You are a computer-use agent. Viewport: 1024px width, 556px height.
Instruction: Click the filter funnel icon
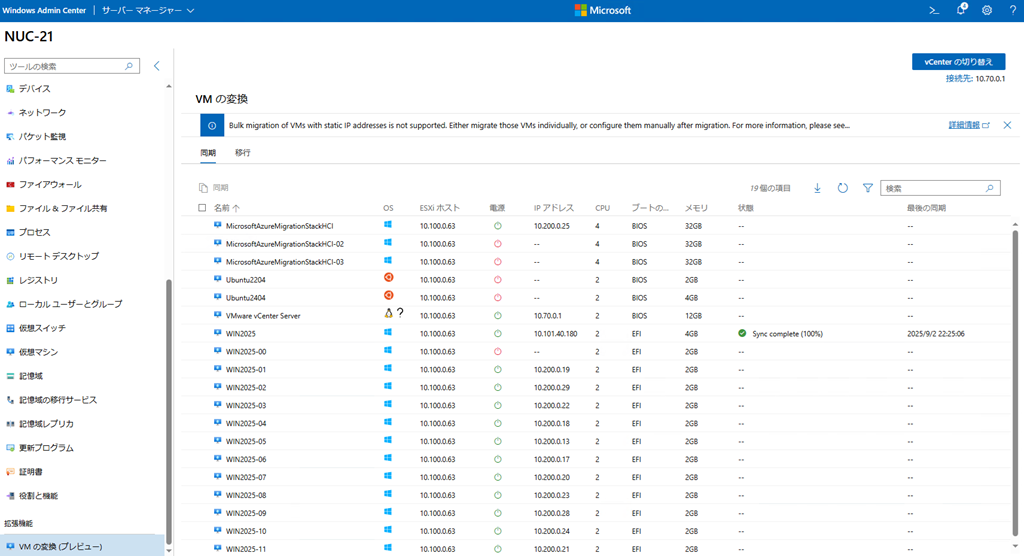pyautogui.click(x=868, y=188)
